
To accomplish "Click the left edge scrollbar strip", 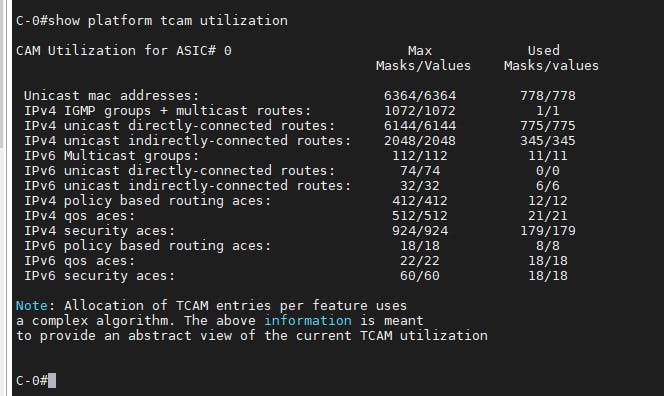I will [3, 198].
